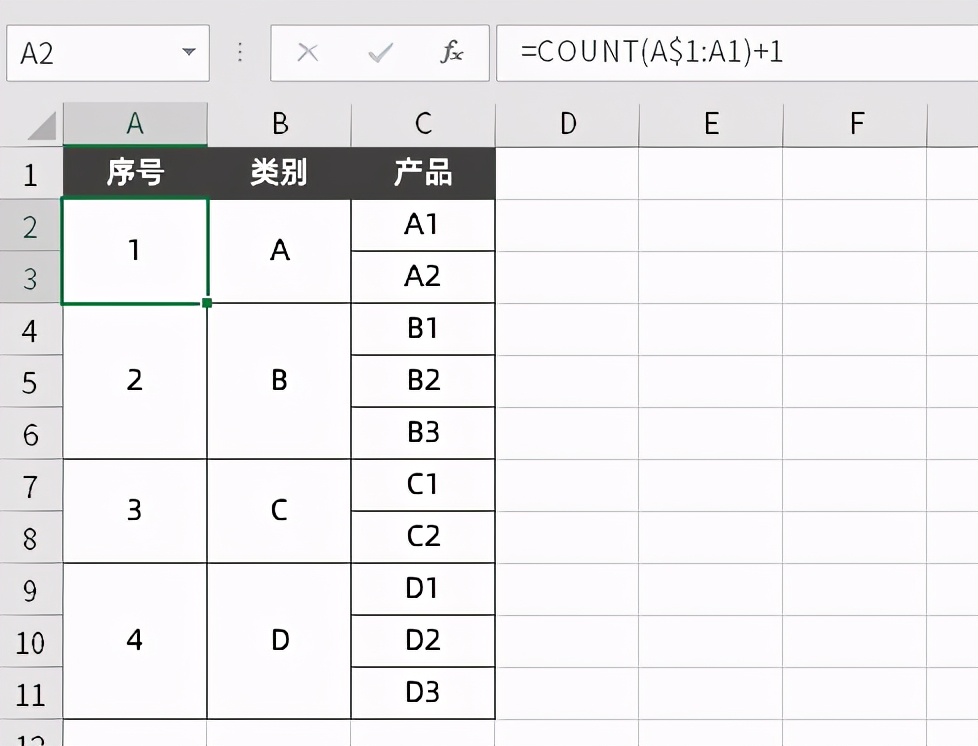Select column E header
Screen dimensions: 978x746
coord(711,124)
